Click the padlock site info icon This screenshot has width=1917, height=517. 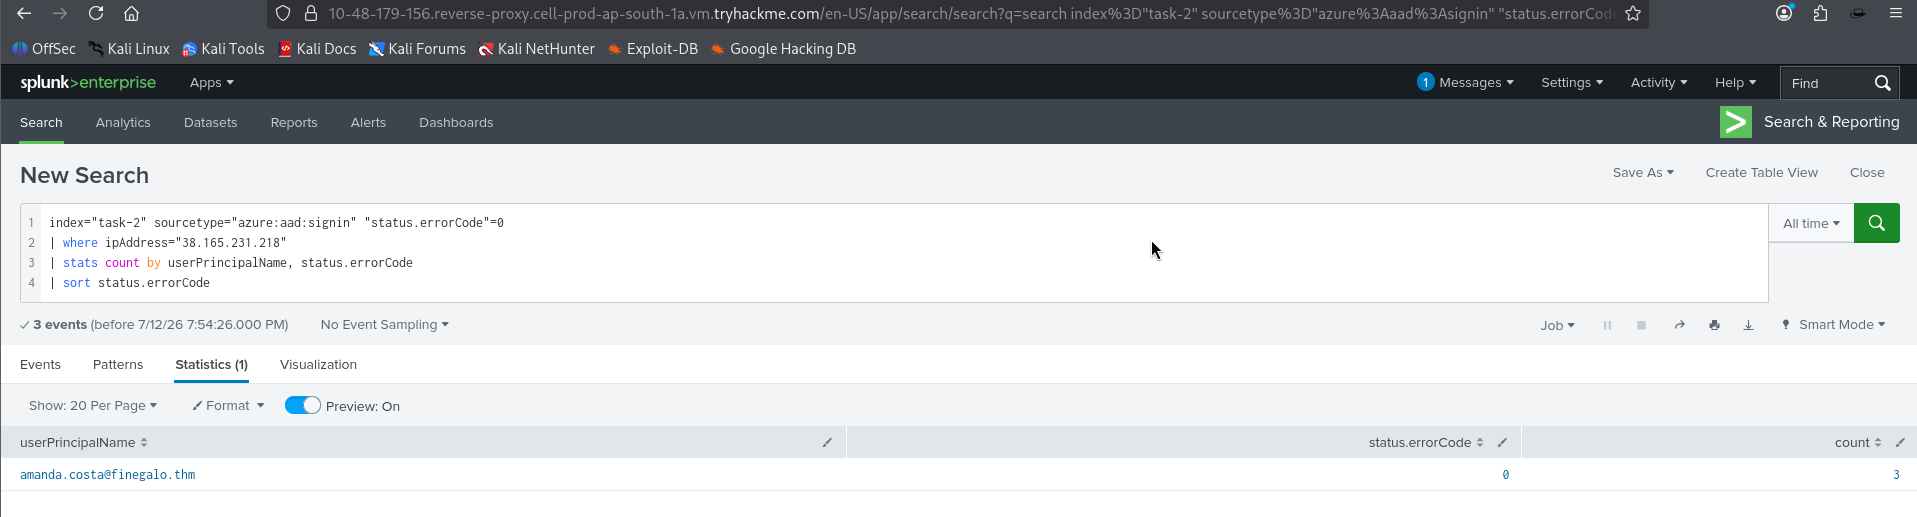coord(311,13)
